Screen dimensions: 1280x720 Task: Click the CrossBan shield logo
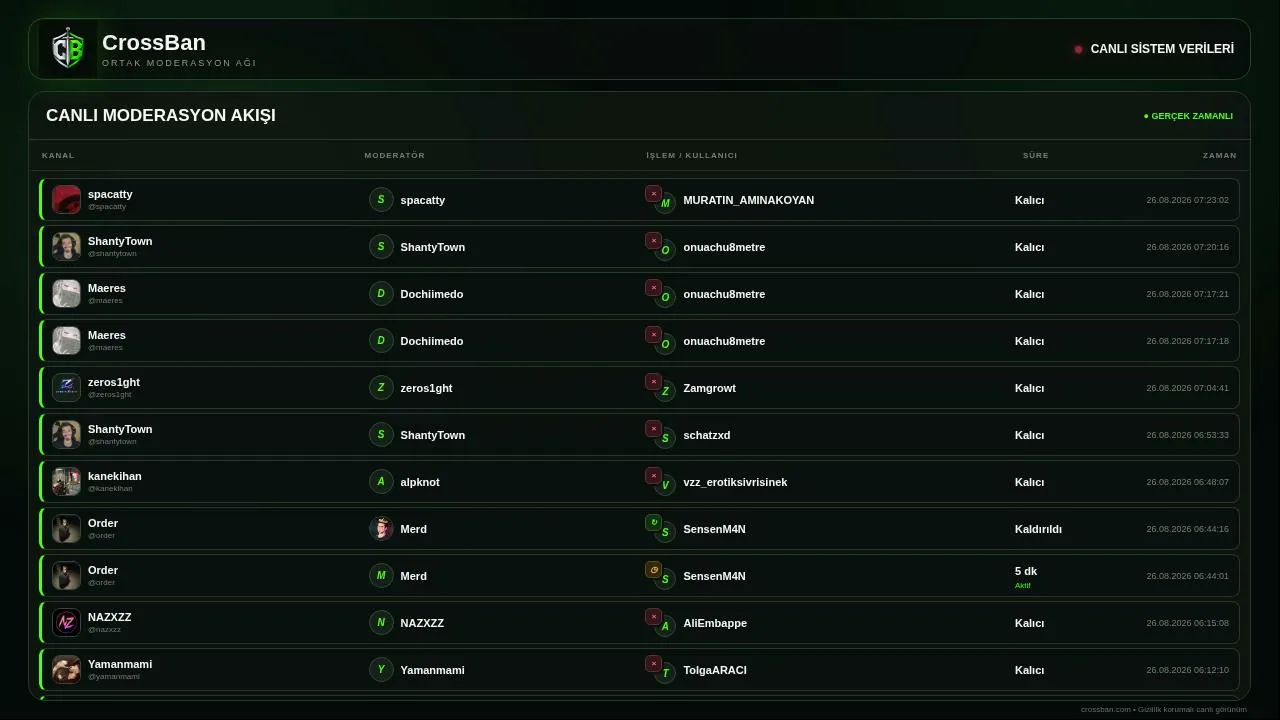68,49
